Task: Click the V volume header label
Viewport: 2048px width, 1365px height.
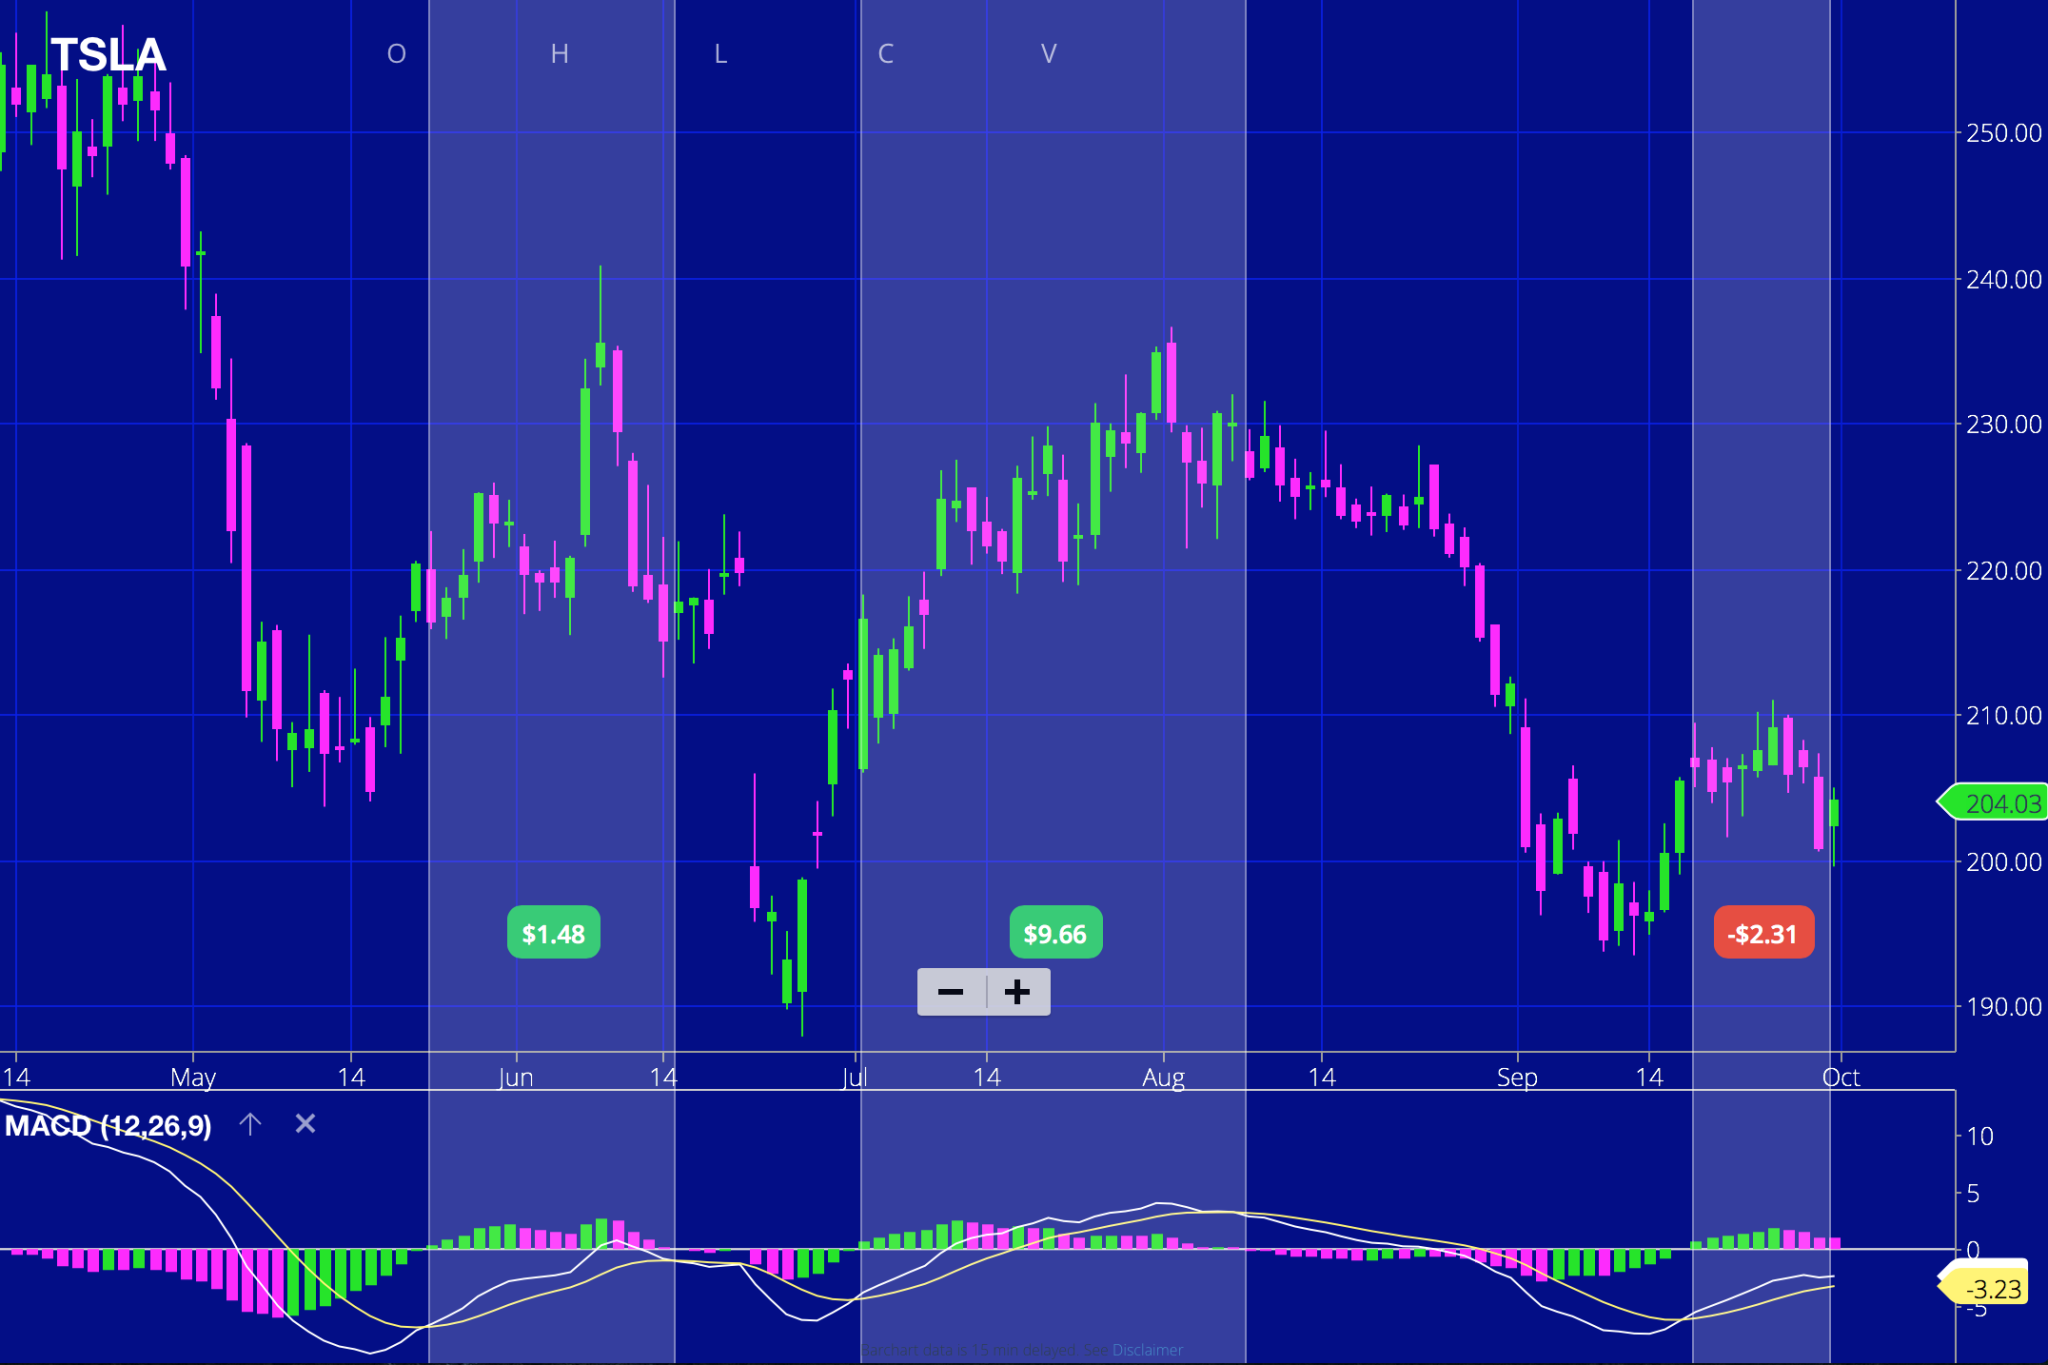Action: (x=1048, y=54)
